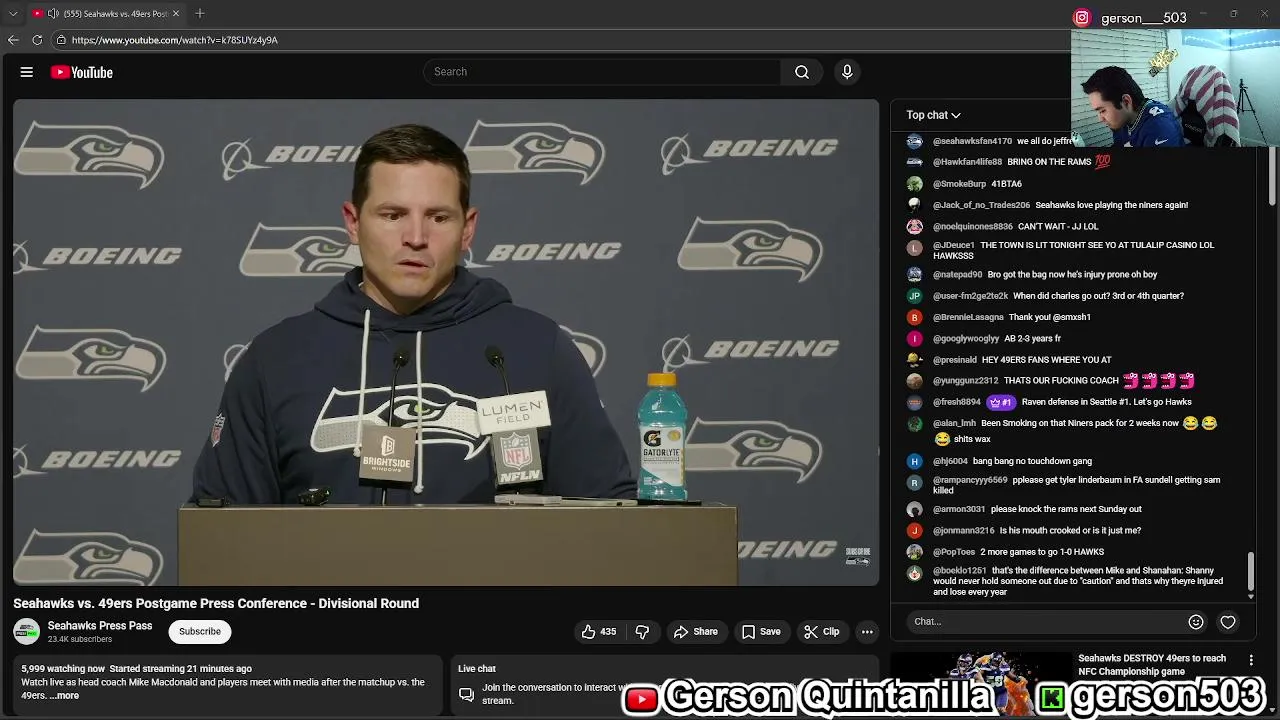Image resolution: width=1280 pixels, height=720 pixels.
Task: Click the webcam overlay thumbnail
Action: [1175, 88]
